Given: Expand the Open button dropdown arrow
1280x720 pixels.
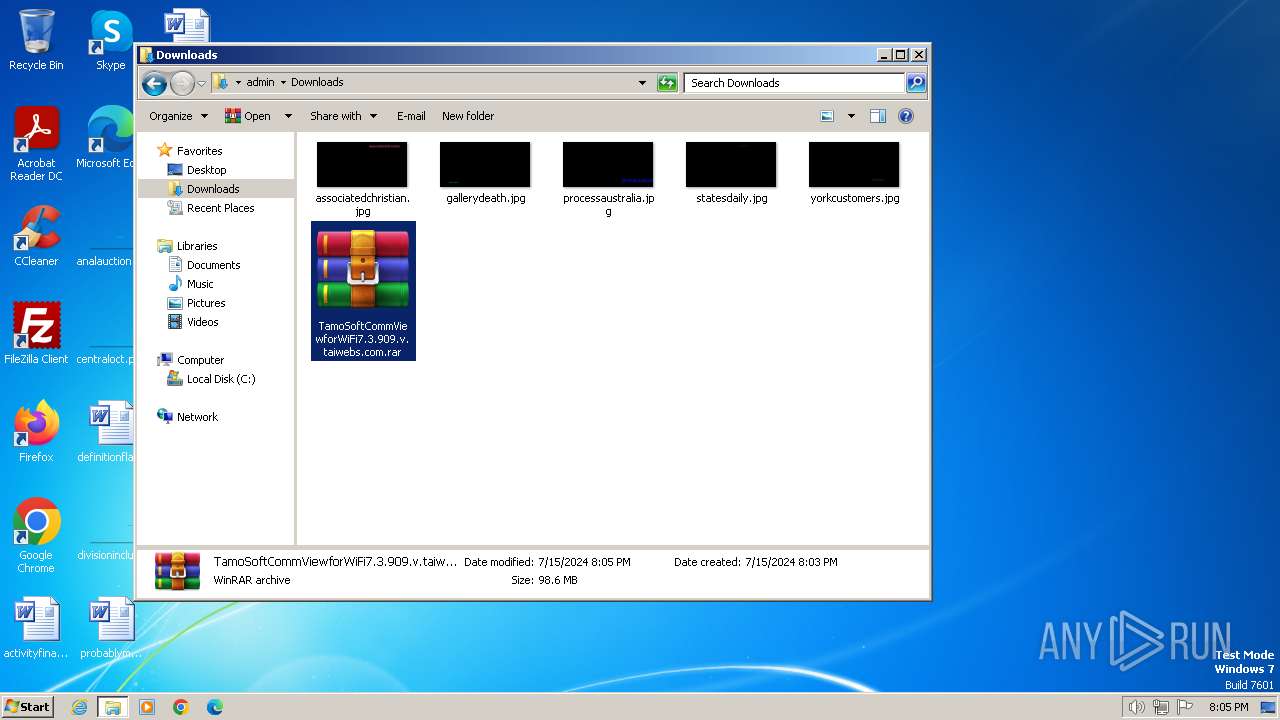Looking at the screenshot, I should click(x=288, y=116).
